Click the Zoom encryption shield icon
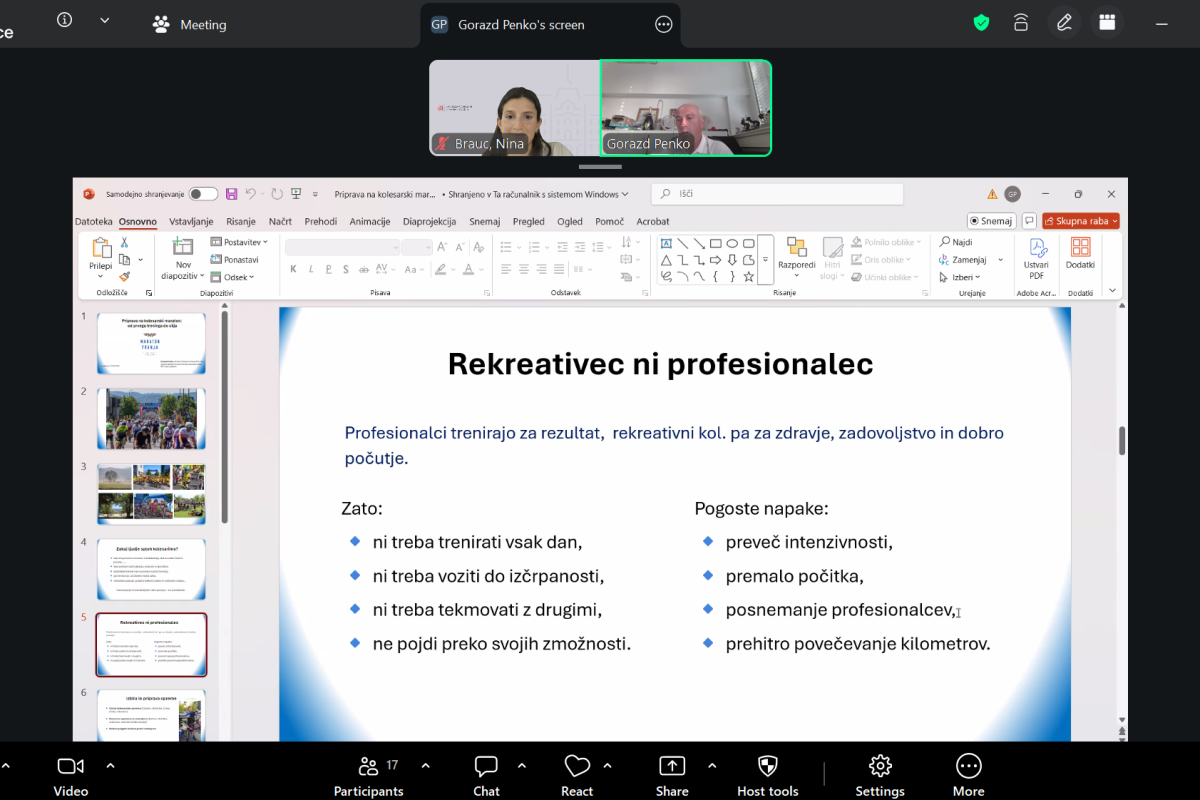 tap(981, 23)
